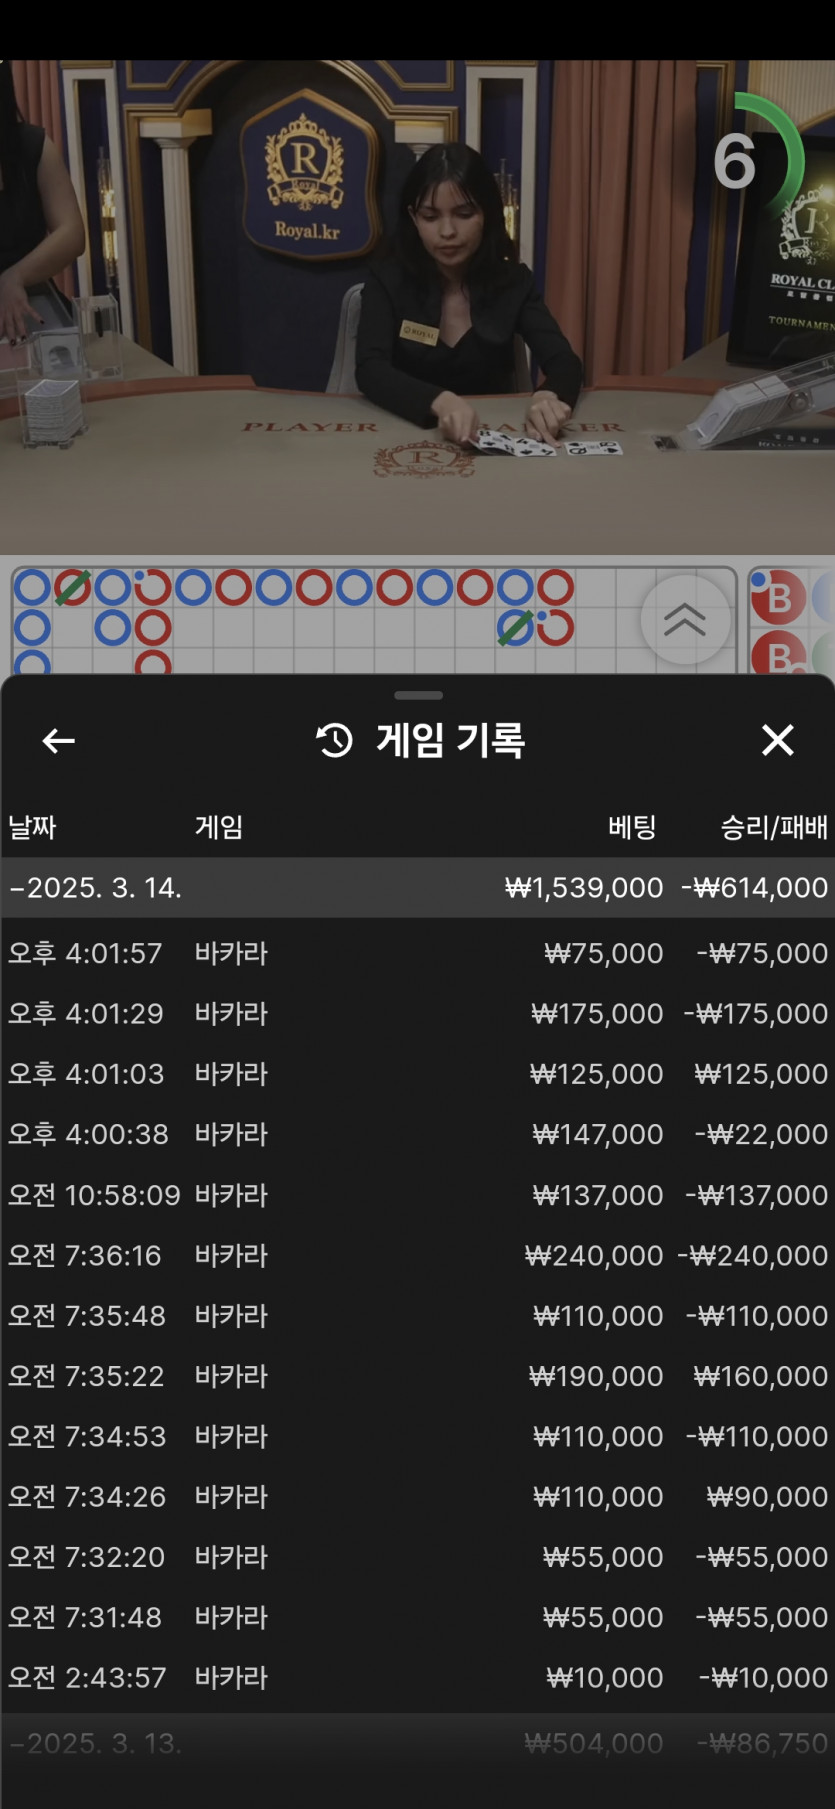The width and height of the screenshot is (835, 1809).
Task: Open the 오전 10:58:09 바카라 record
Action: 418,1195
